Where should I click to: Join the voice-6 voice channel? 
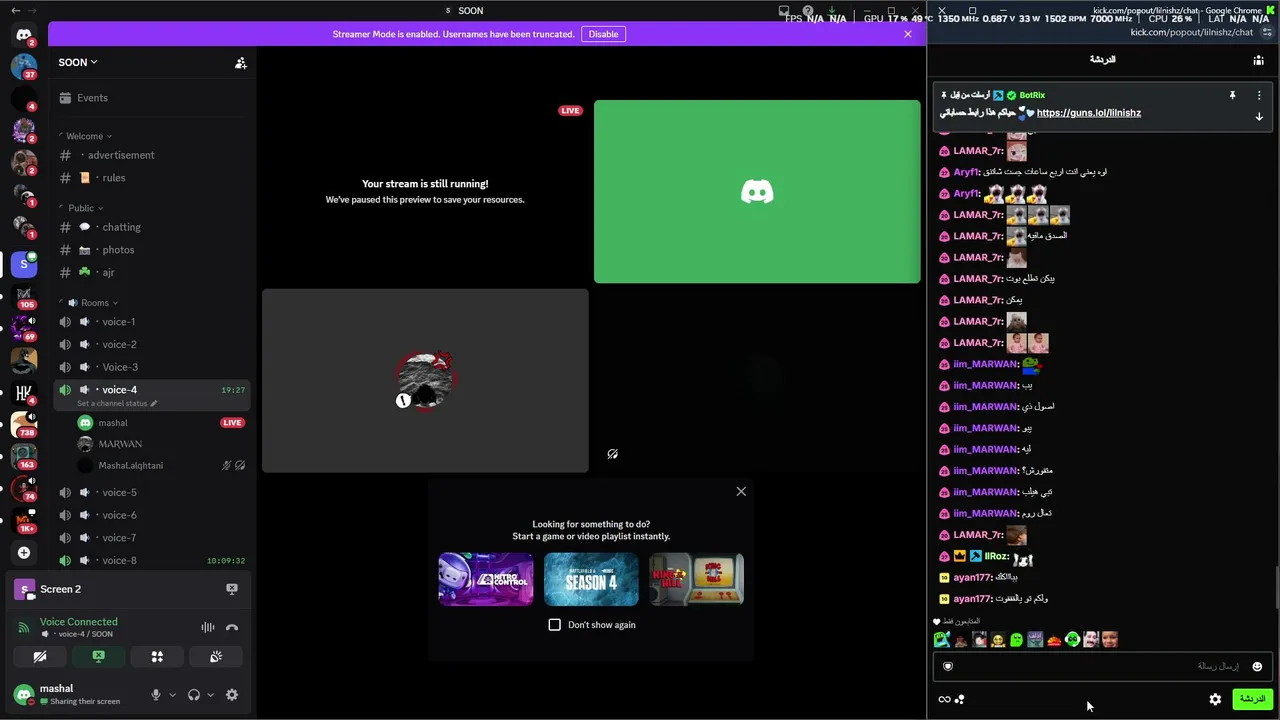click(x=151, y=515)
